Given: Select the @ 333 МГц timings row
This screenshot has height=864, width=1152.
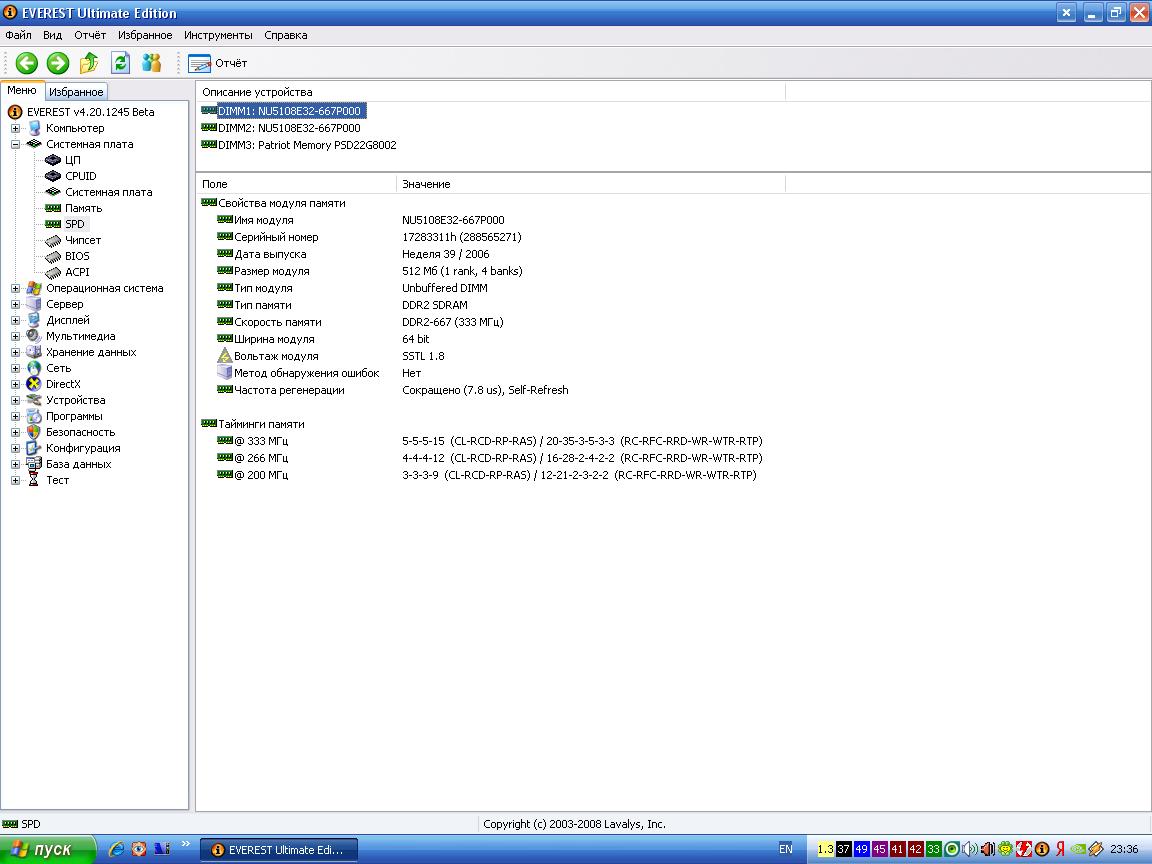Looking at the screenshot, I should point(489,442).
